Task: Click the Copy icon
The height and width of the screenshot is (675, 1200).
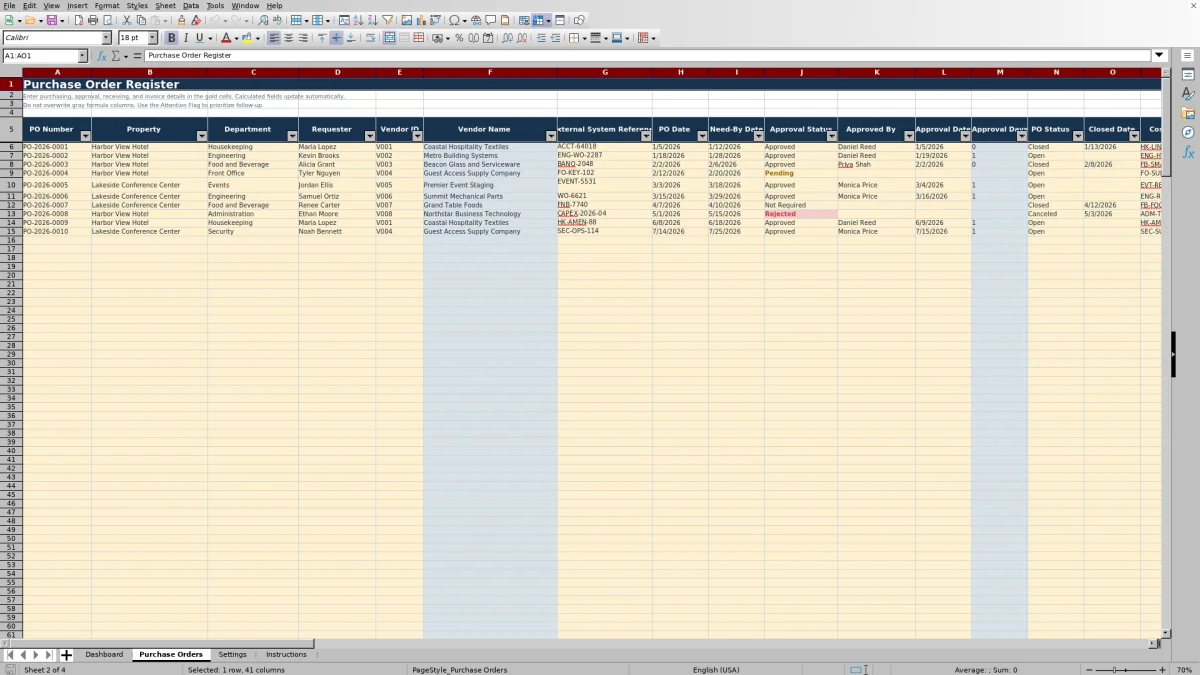Action: click(141, 20)
